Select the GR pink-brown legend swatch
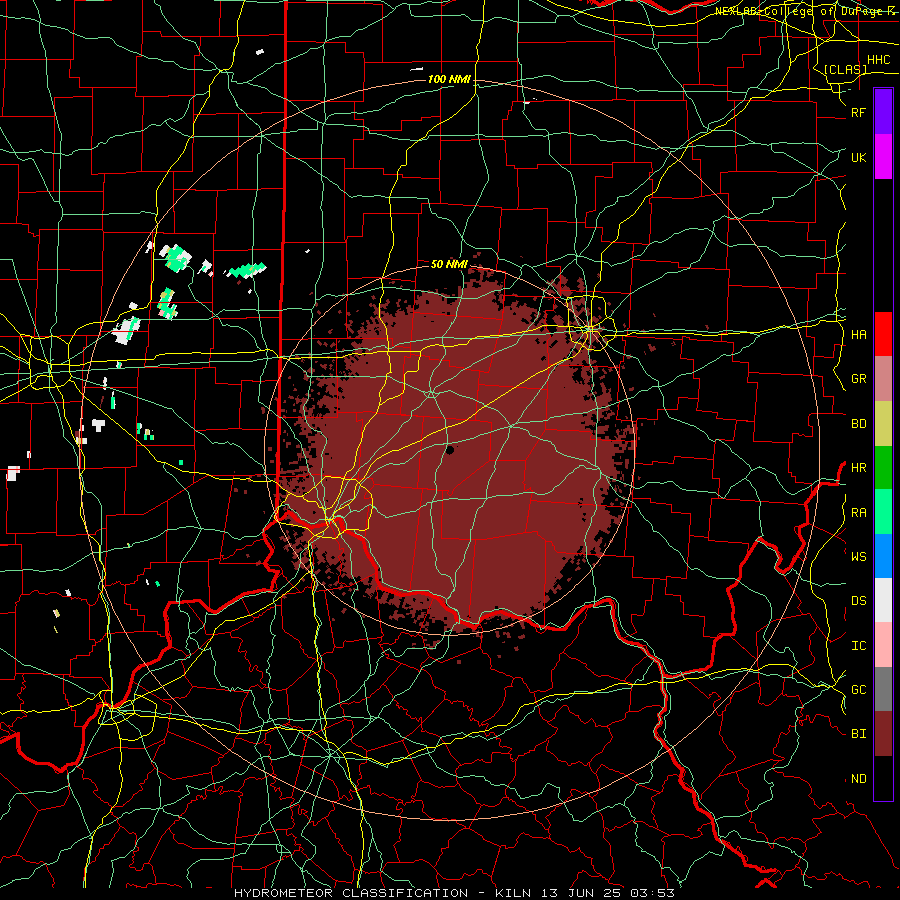Image resolution: width=900 pixels, height=900 pixels. (x=883, y=378)
